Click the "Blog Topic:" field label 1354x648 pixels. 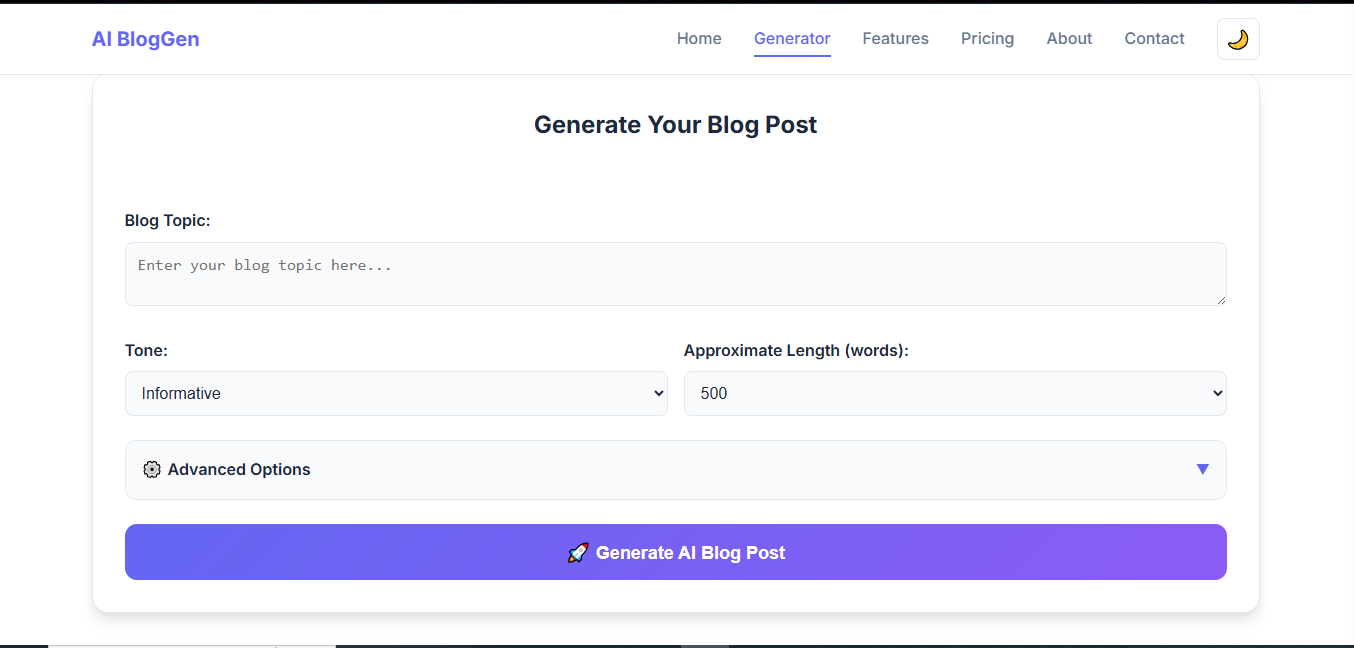168,221
